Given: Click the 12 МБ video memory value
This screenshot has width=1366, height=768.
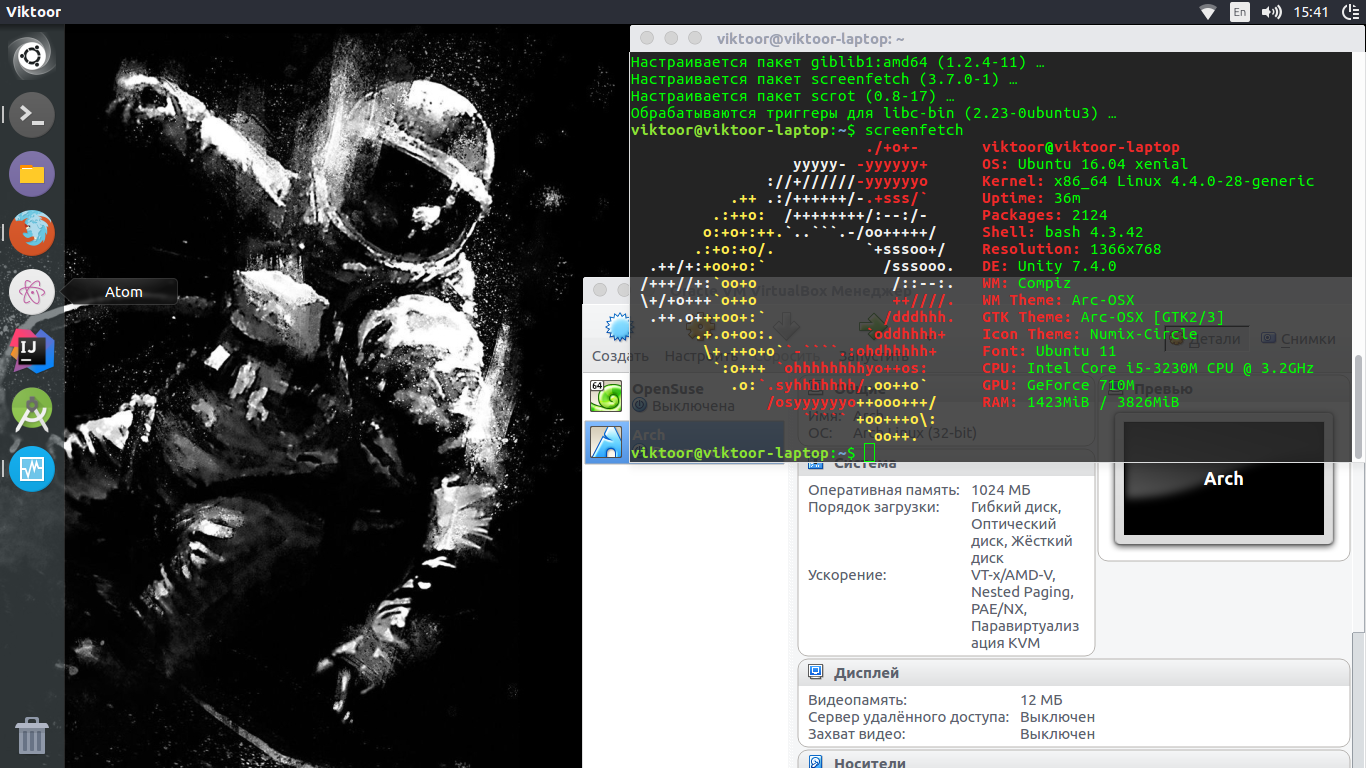Looking at the screenshot, I should point(1041,700).
